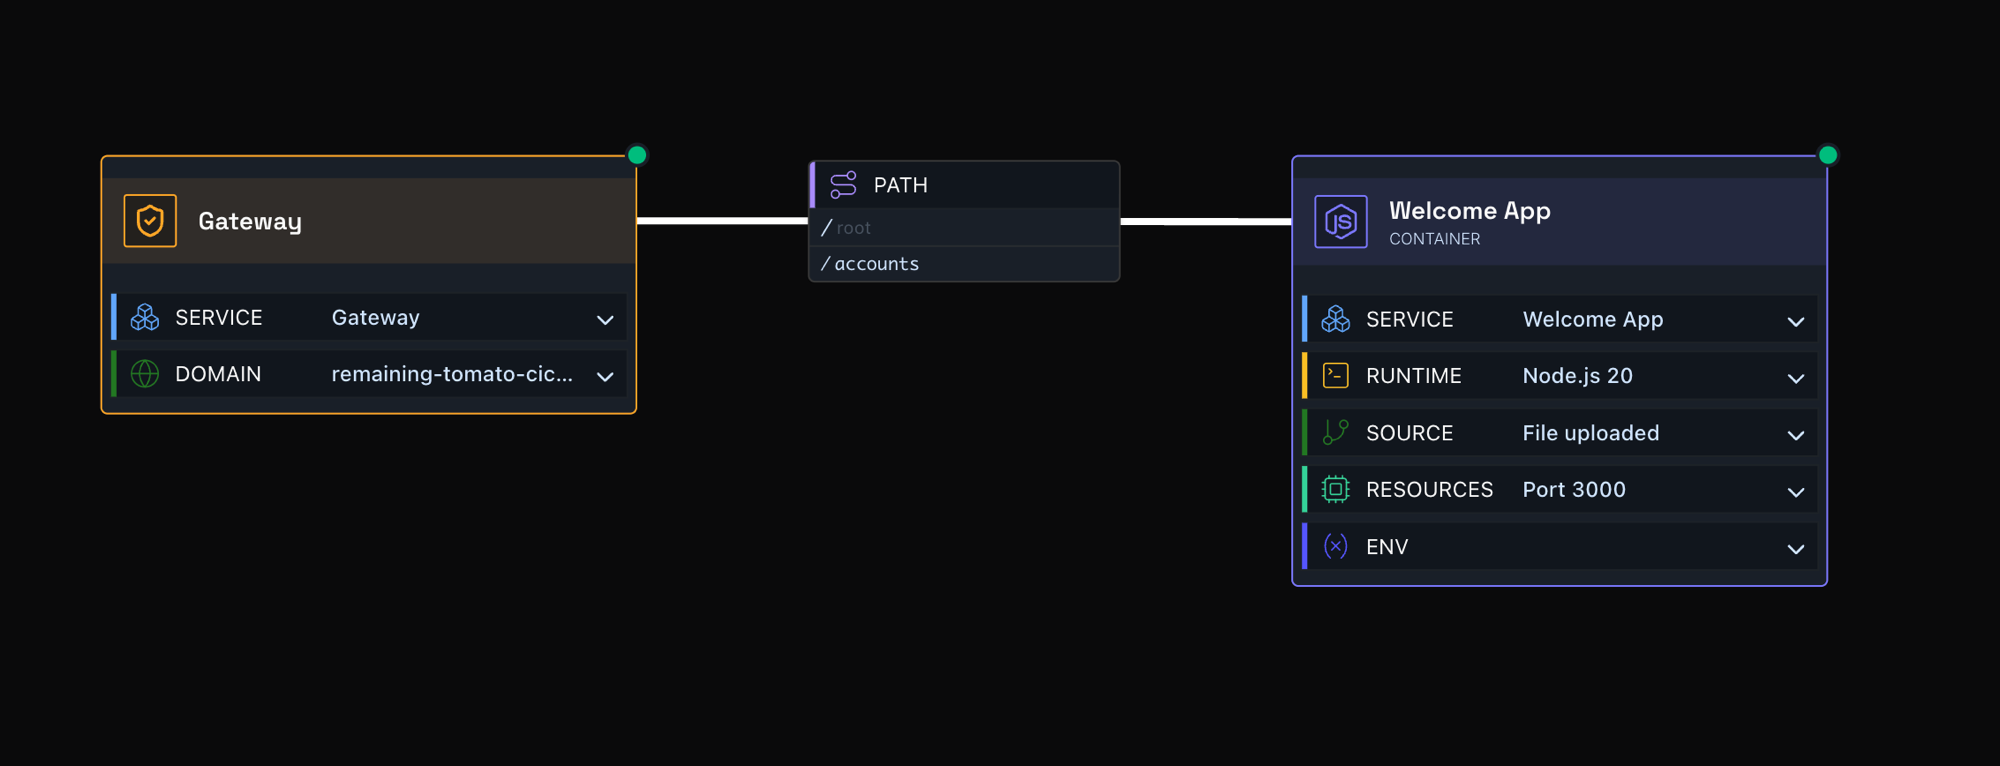Click the CONTAINER subtitle label

(x=1434, y=239)
